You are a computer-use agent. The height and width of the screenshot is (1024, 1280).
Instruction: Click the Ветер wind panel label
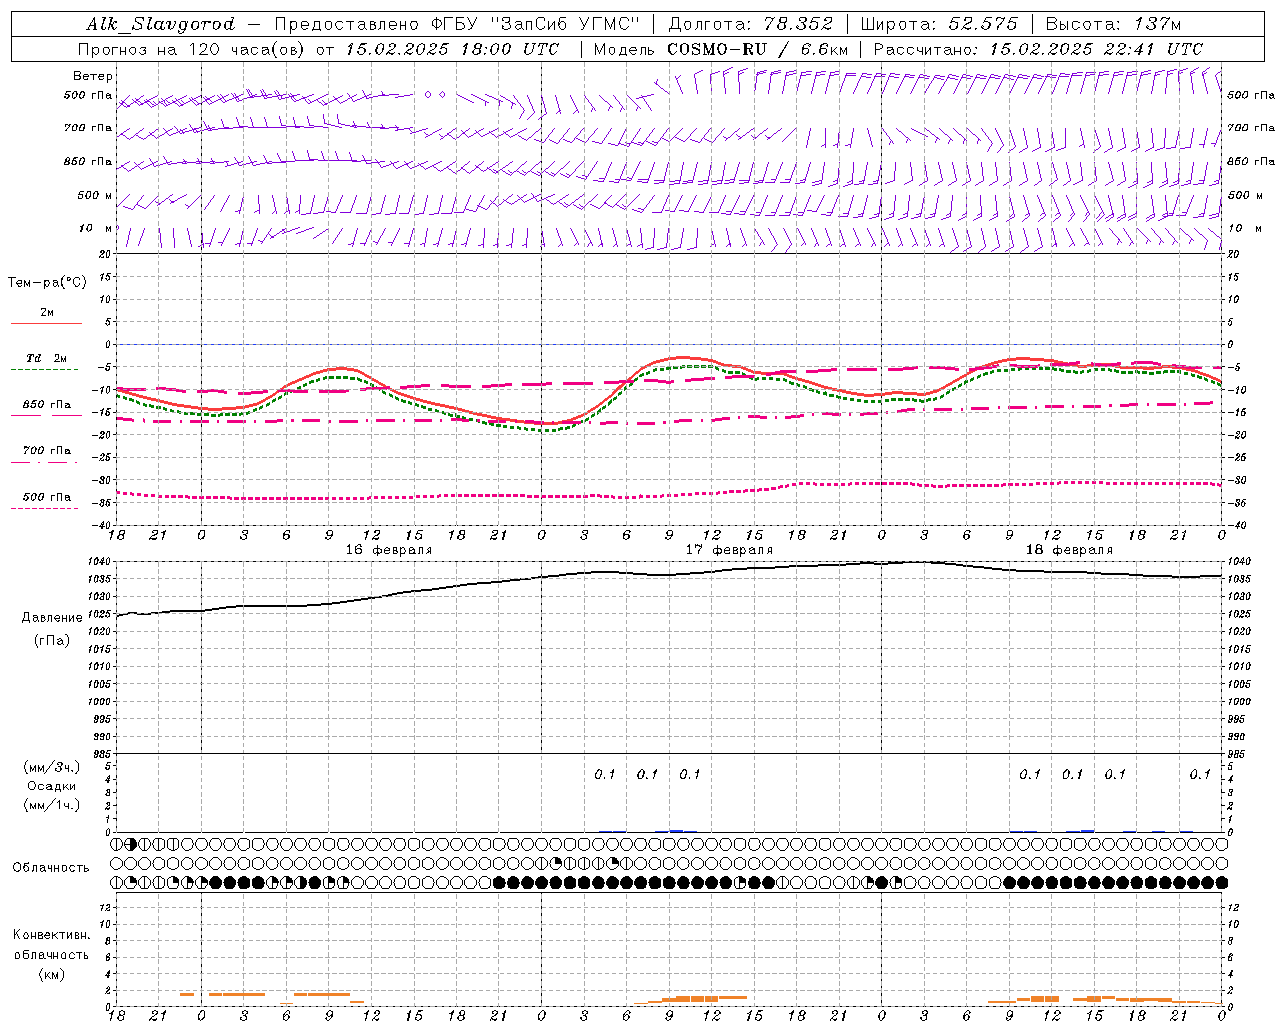click(x=93, y=76)
